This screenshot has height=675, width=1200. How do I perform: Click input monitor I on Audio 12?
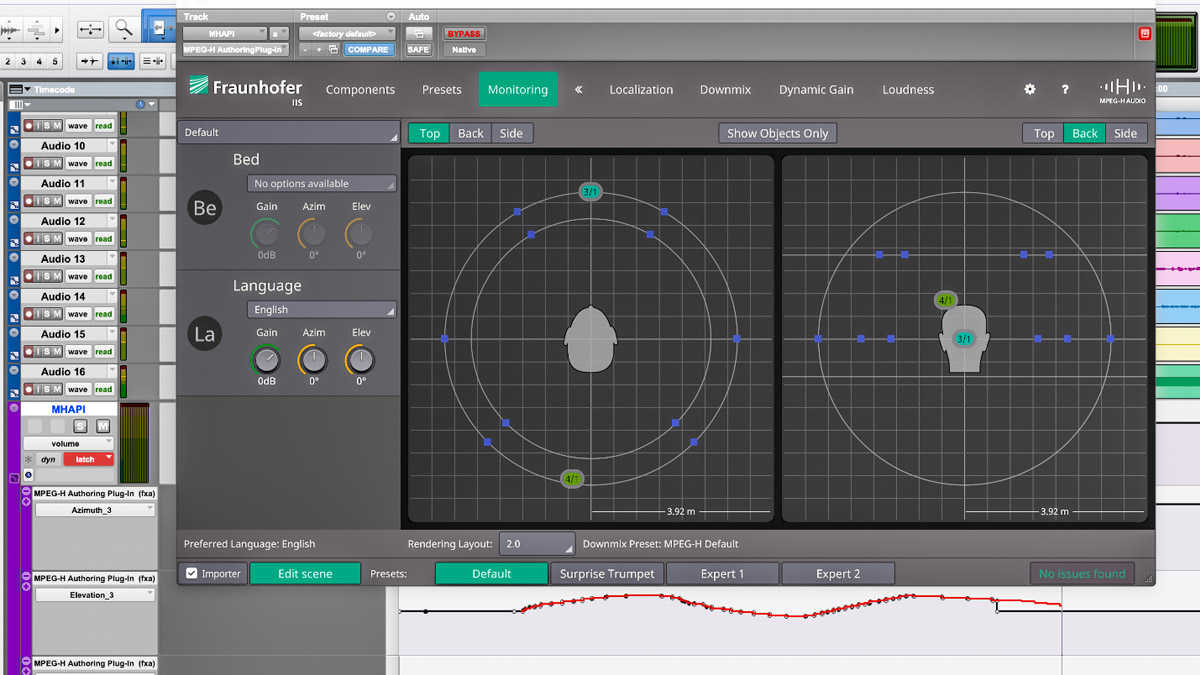[39, 238]
